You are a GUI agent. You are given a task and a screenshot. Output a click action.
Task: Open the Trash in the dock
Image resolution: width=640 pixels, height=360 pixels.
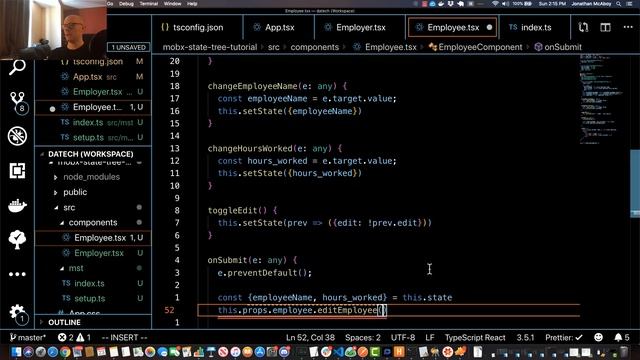(x=624, y=352)
